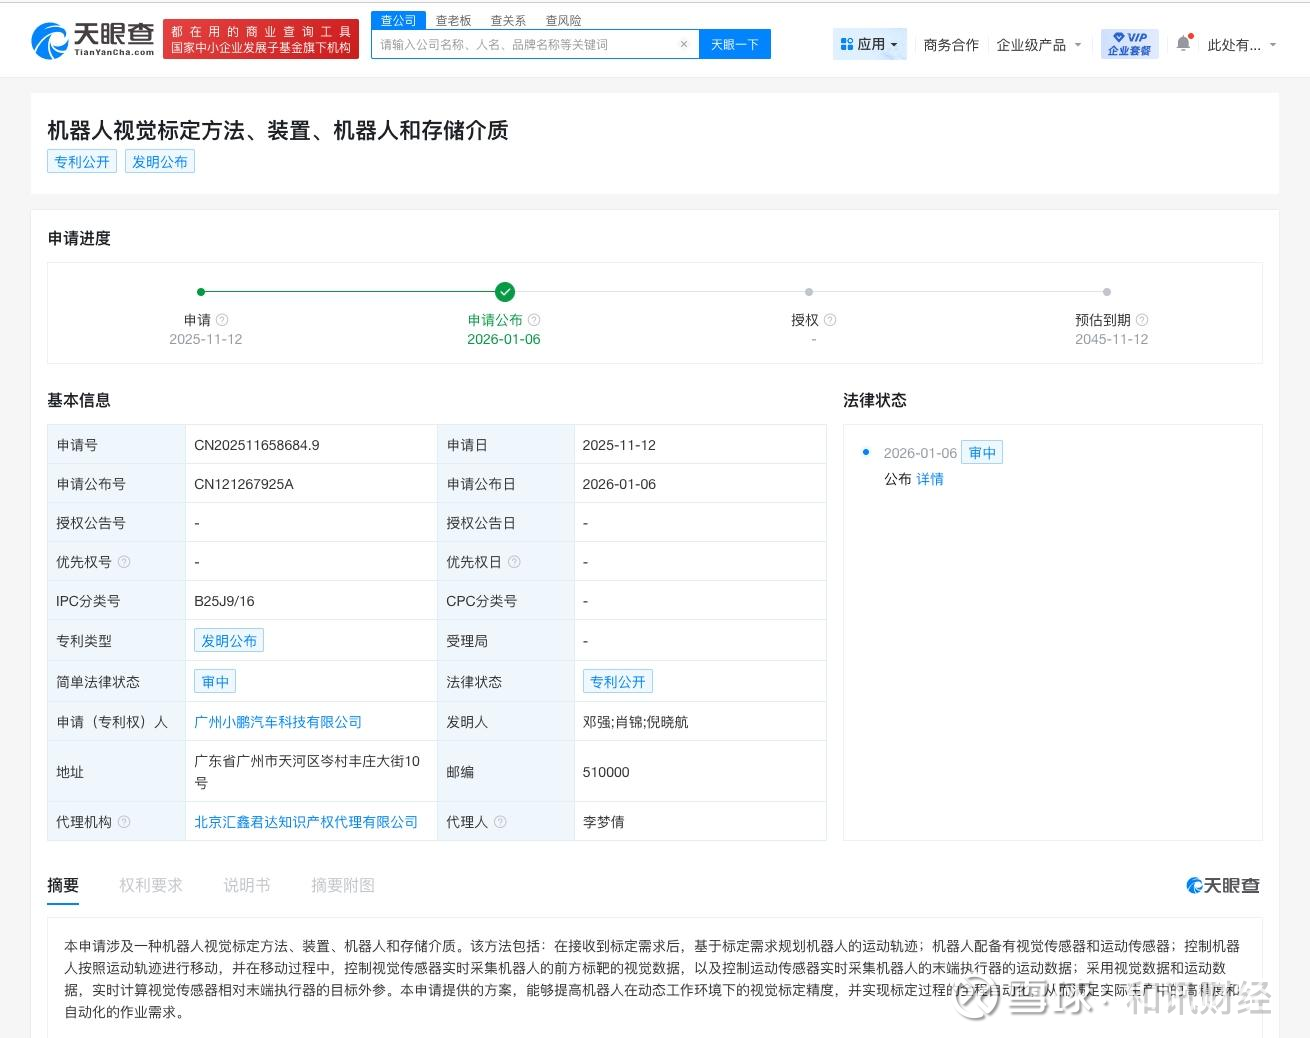Clear search box with the X icon
This screenshot has width=1310, height=1038.
pos(684,45)
